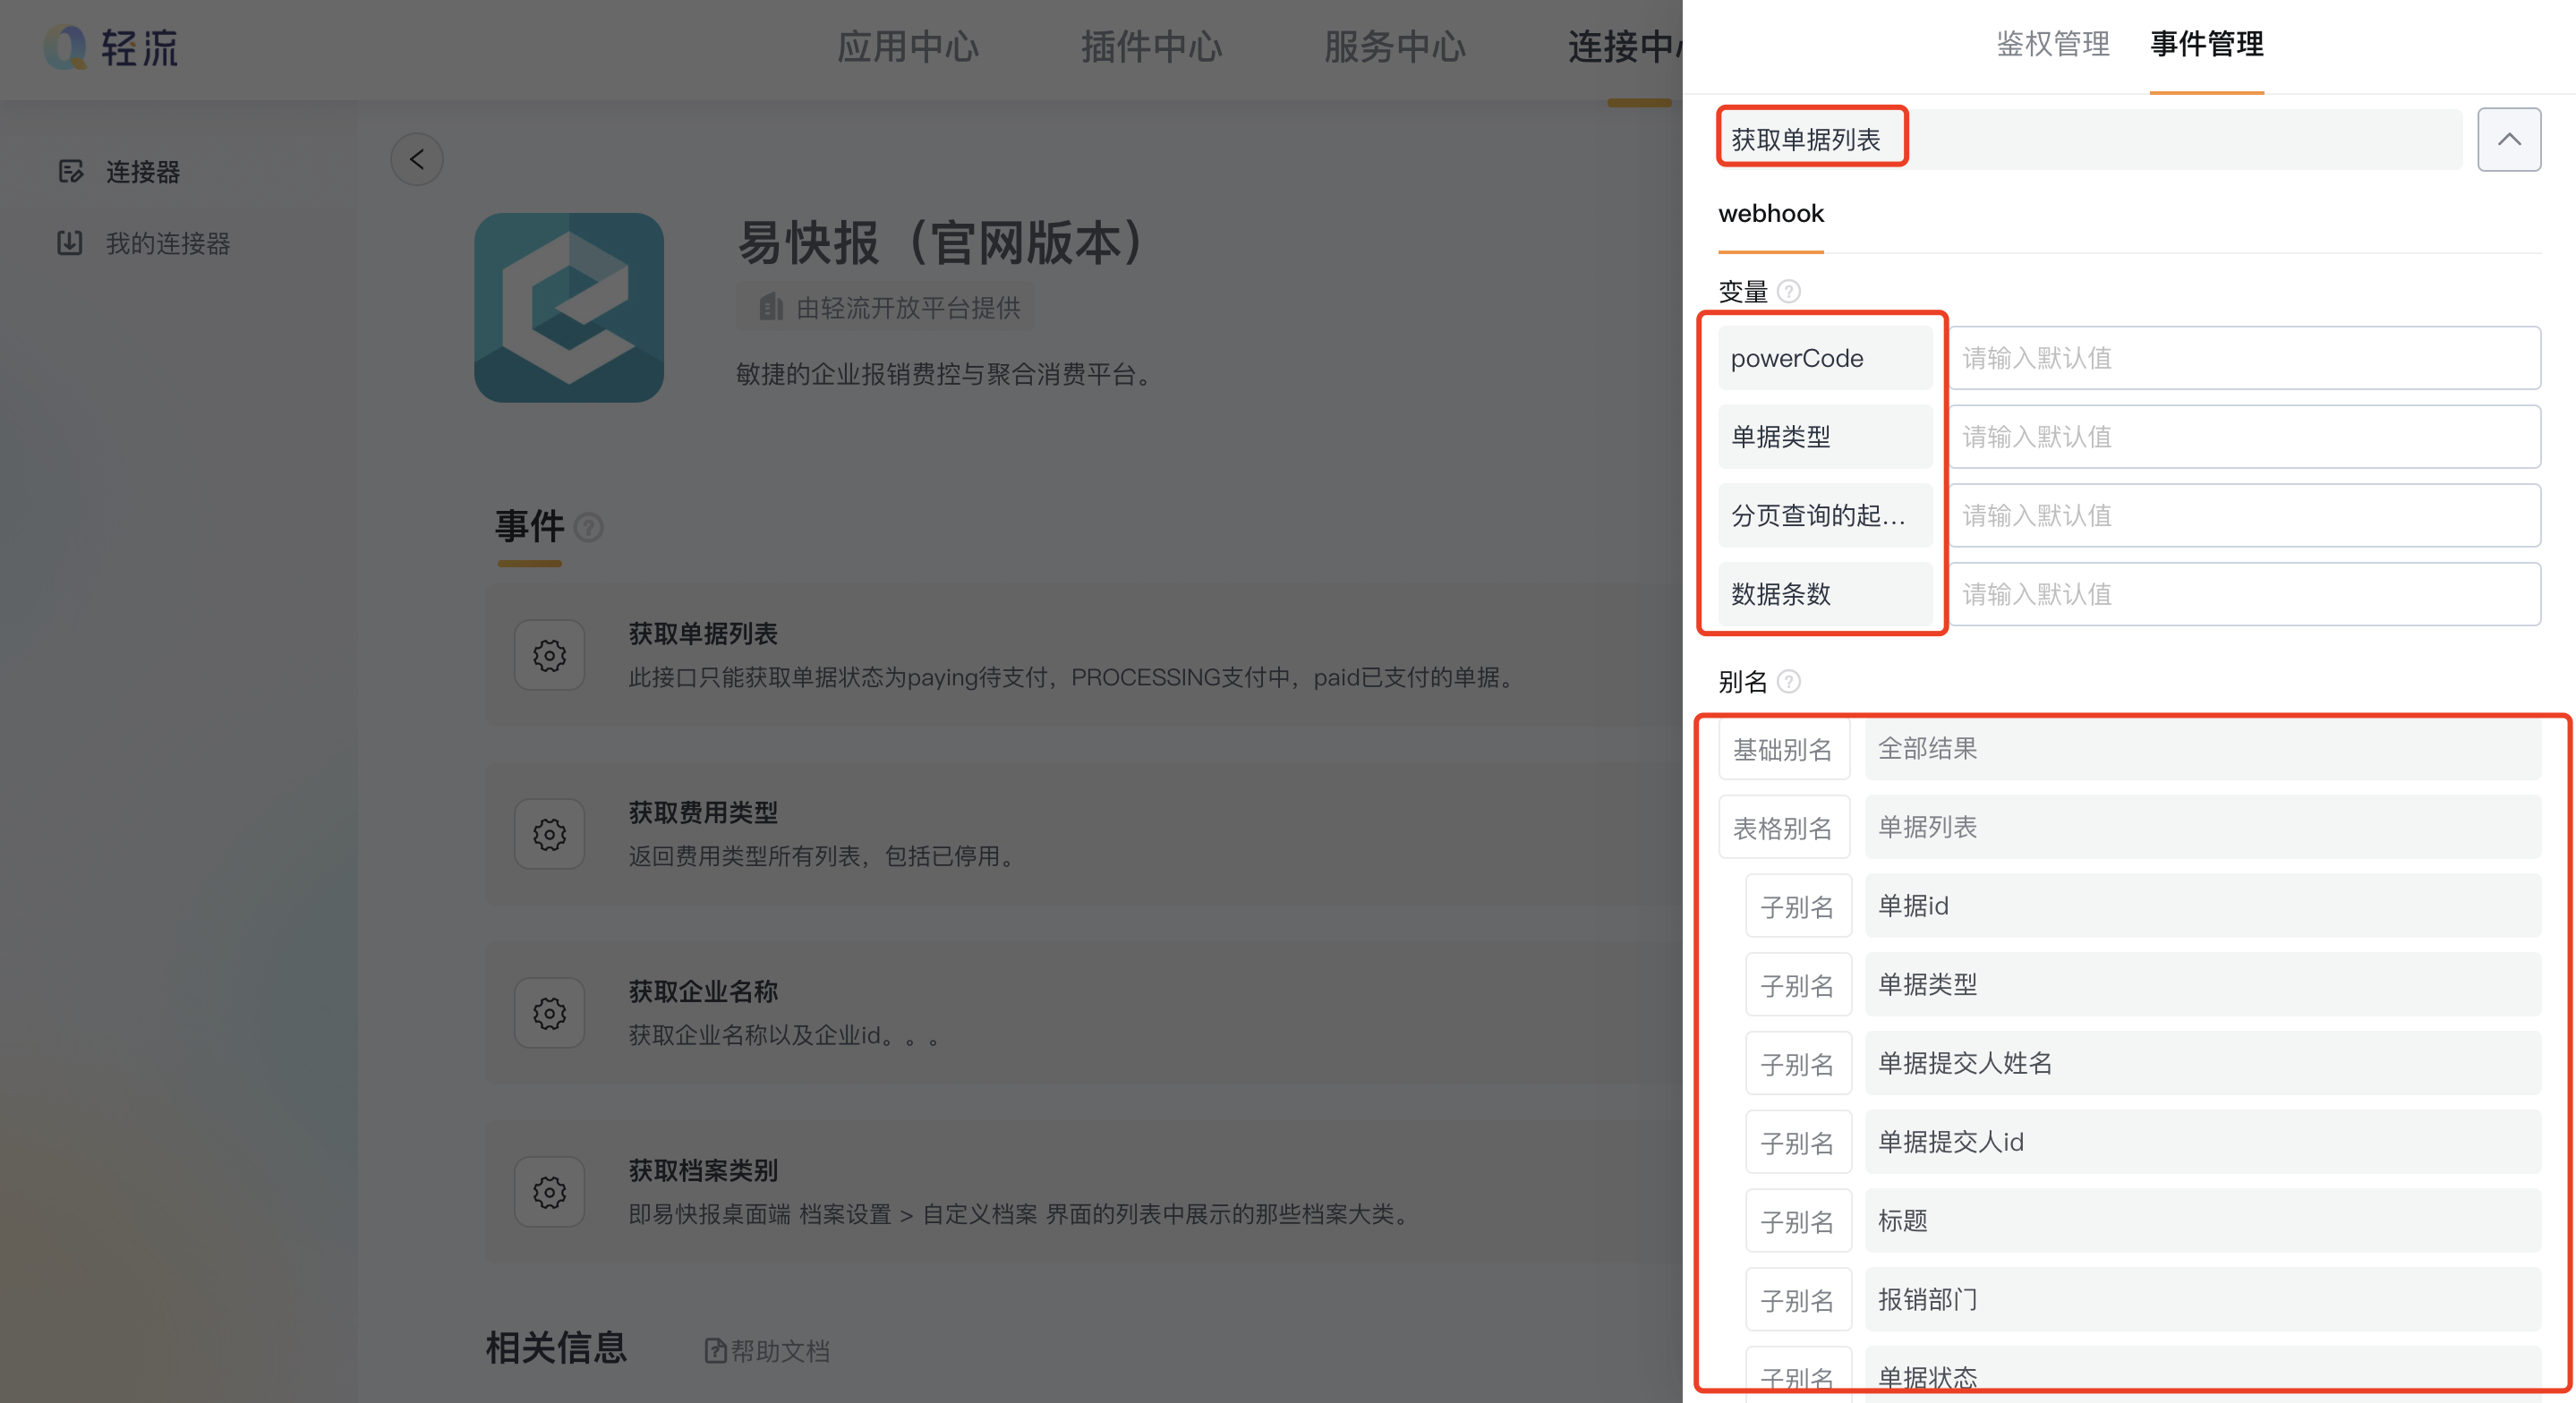Go back with the circular arrow button

(417, 159)
